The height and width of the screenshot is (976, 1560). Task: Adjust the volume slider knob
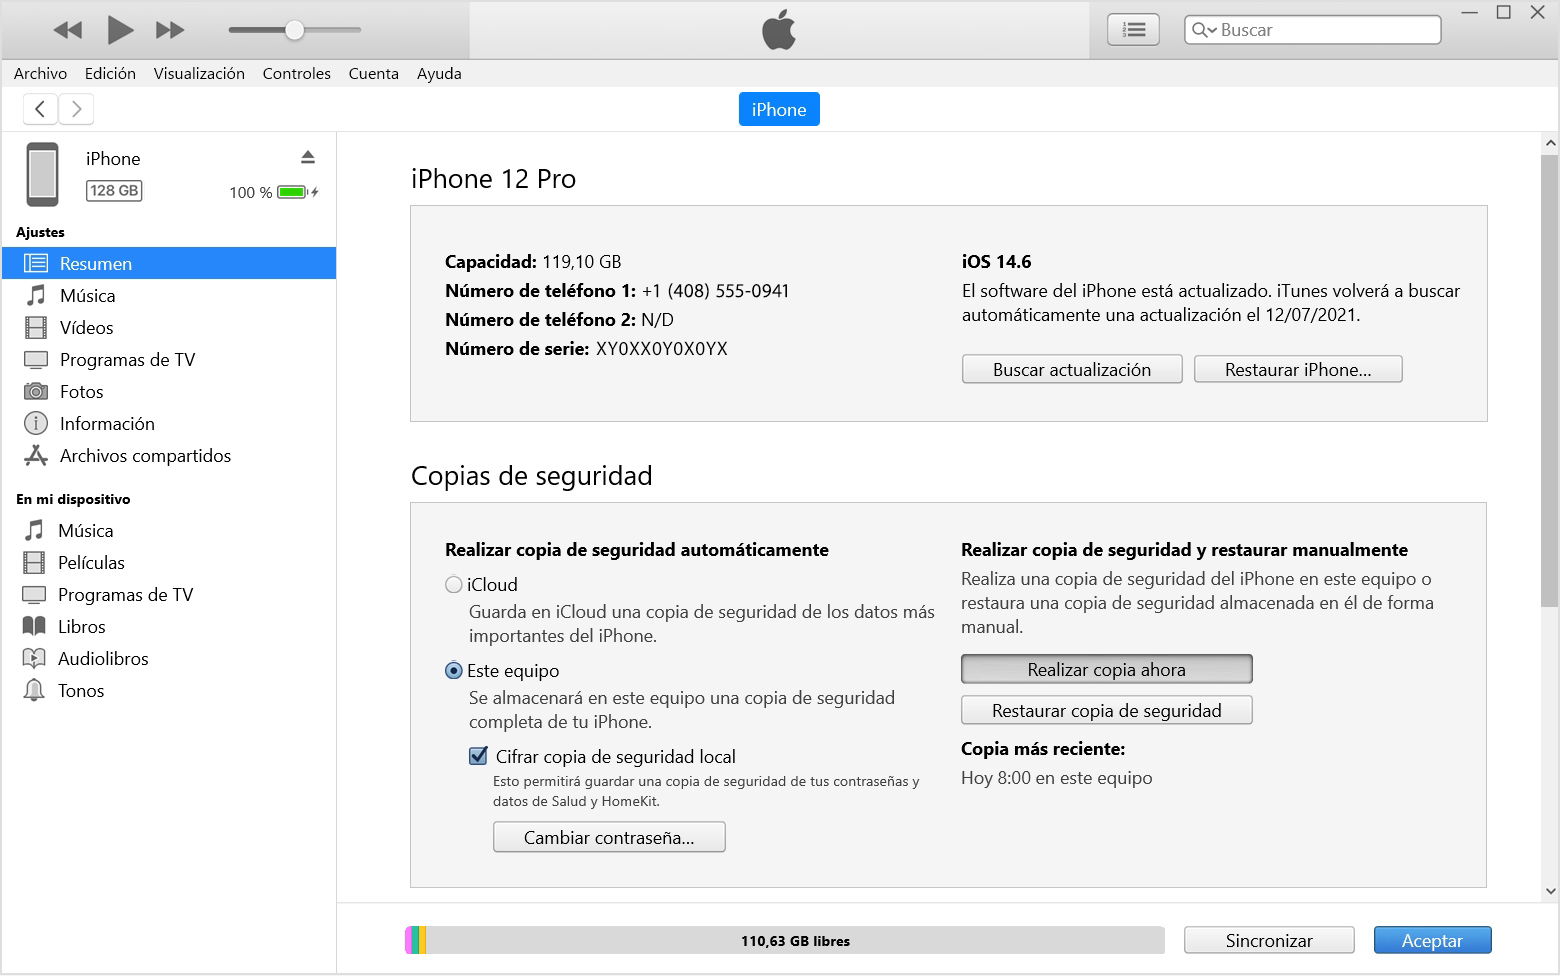click(294, 30)
